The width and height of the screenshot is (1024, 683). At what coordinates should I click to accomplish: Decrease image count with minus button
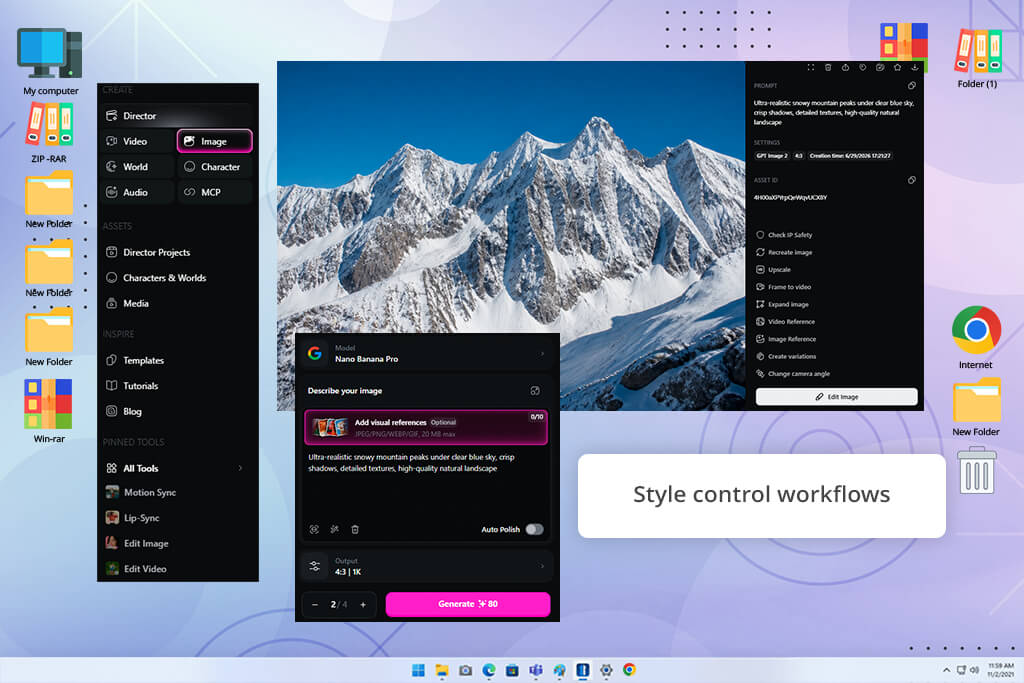[315, 605]
